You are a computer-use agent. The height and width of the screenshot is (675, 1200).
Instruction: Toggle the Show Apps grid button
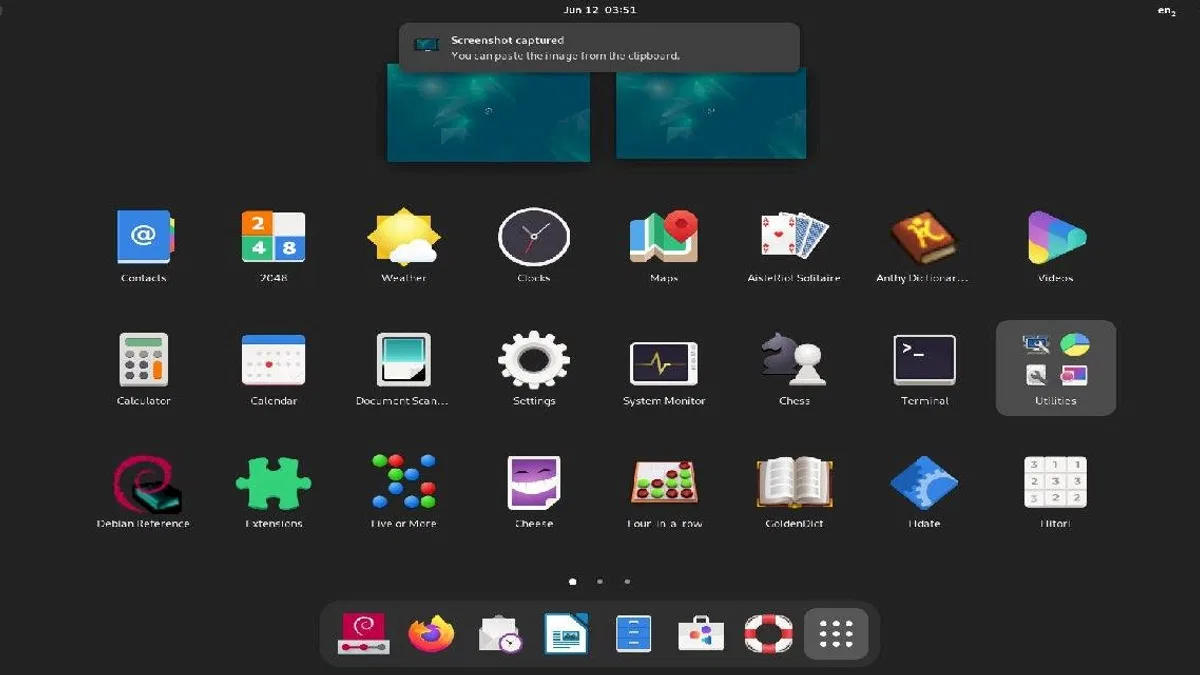click(836, 633)
